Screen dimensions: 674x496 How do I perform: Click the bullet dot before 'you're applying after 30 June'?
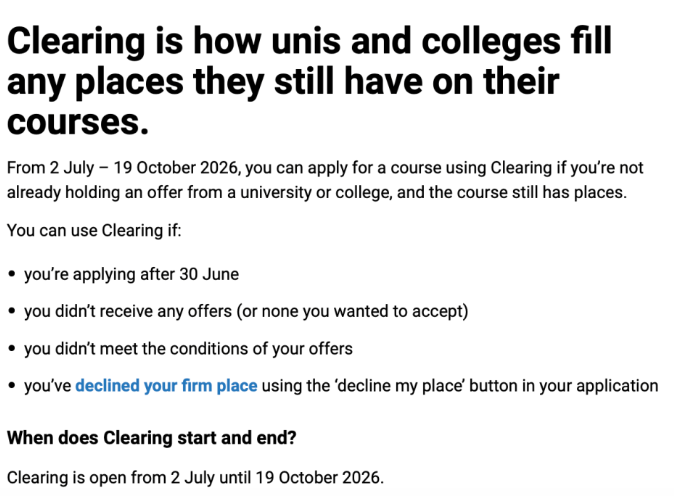click(12, 274)
